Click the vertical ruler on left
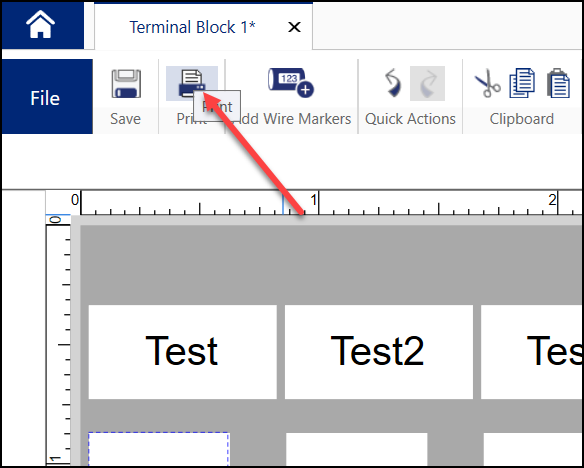The height and width of the screenshot is (468, 584). pyautogui.click(x=58, y=341)
